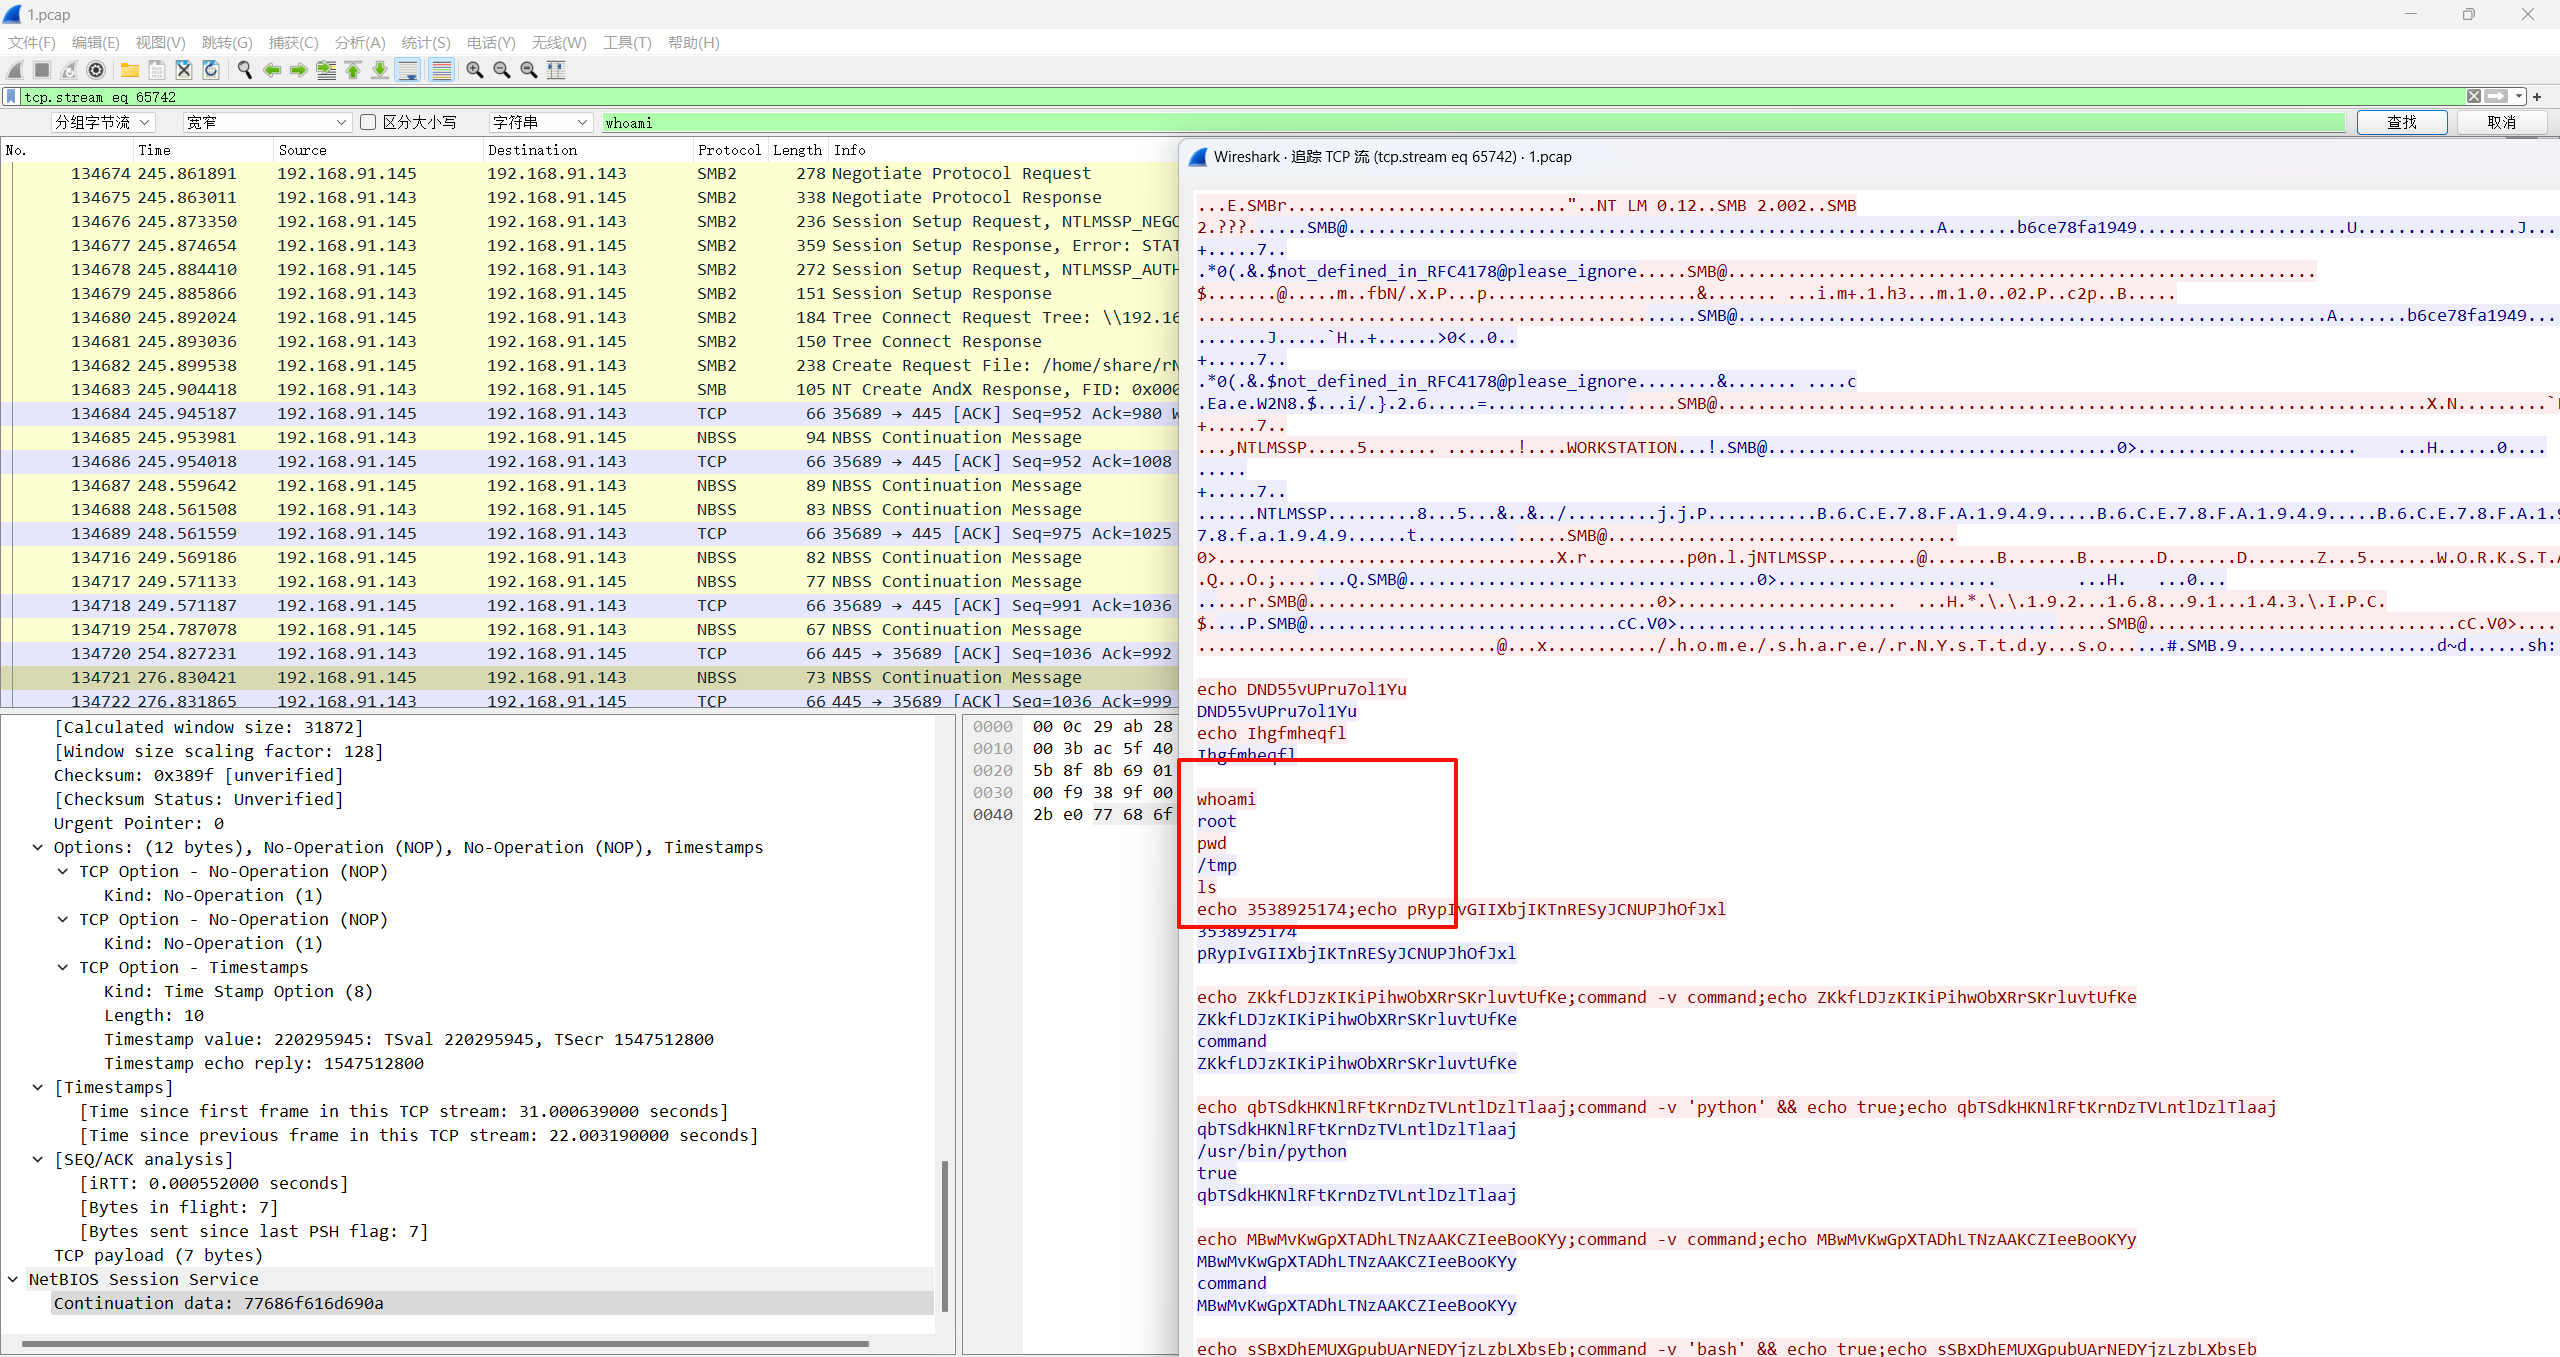Click the open capture file folder icon

(x=130, y=70)
